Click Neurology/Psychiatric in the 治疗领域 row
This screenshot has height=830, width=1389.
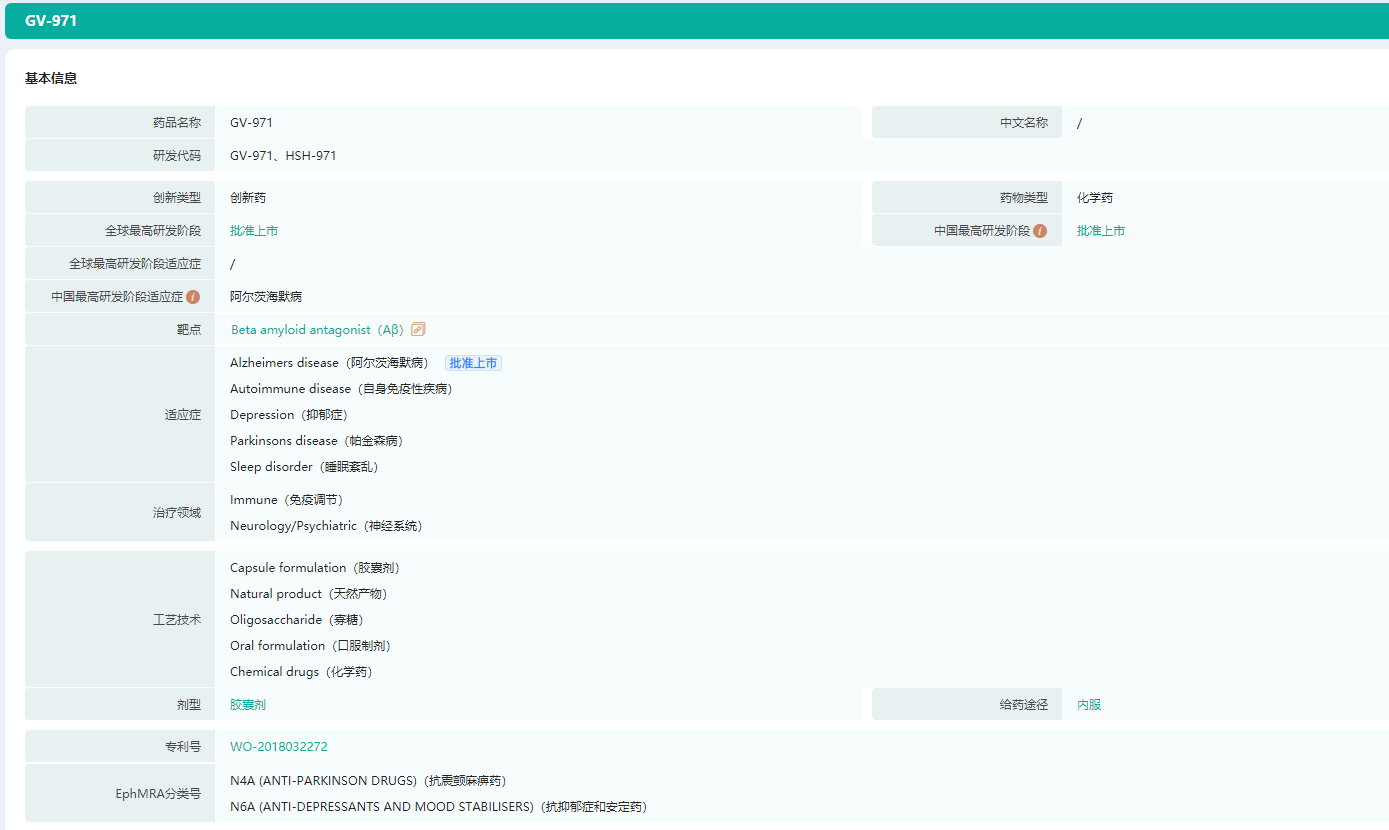(326, 526)
